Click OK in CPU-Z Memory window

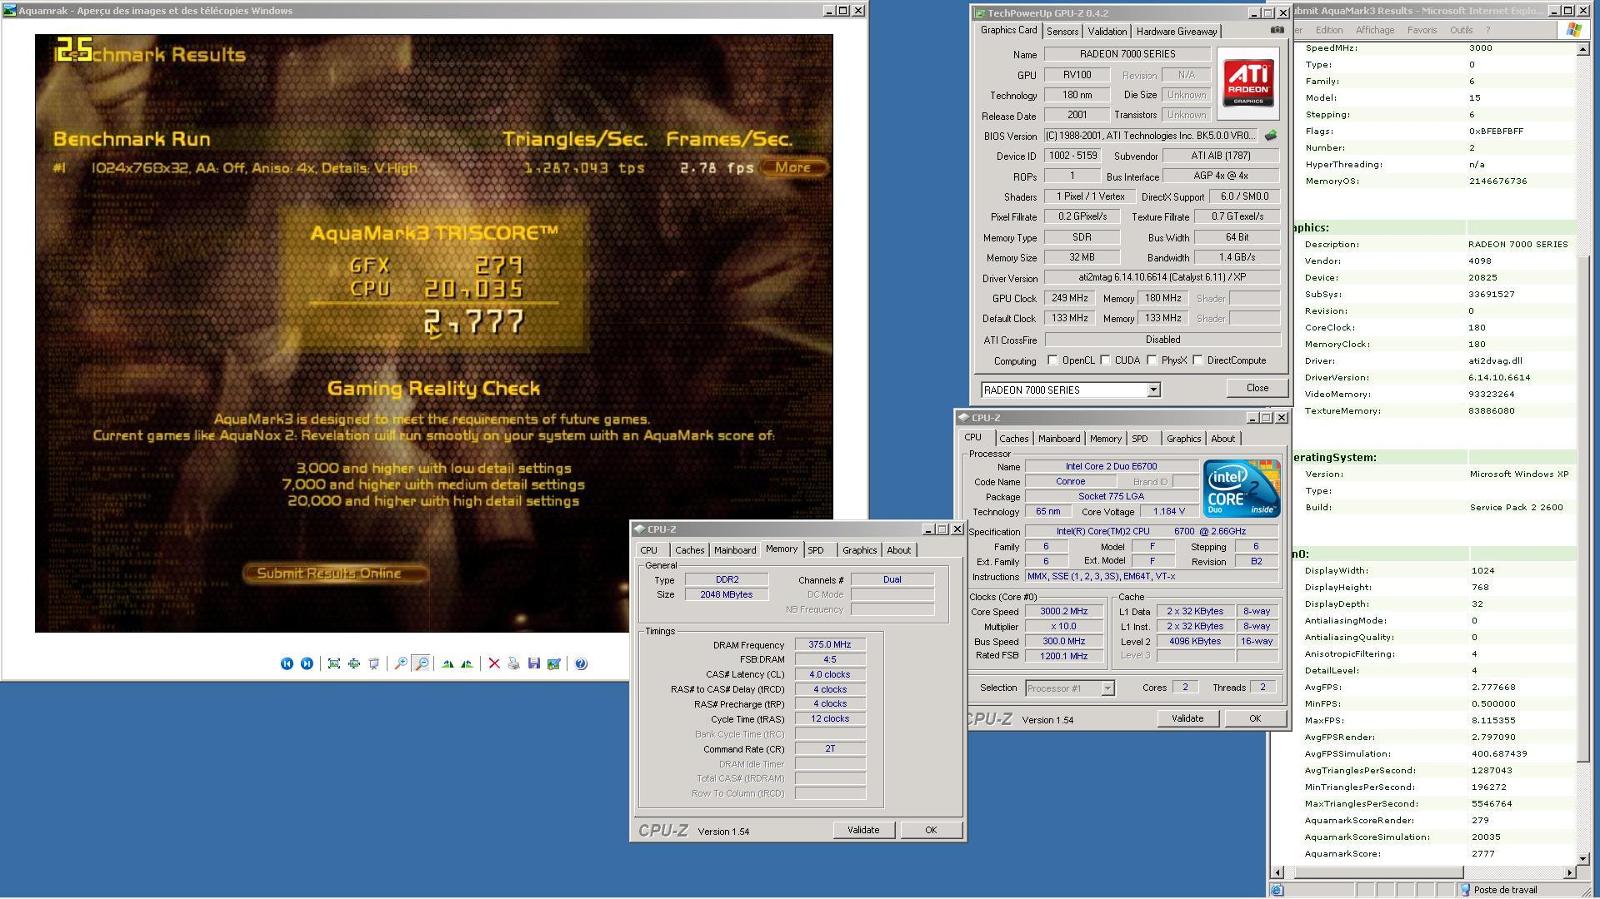931,830
